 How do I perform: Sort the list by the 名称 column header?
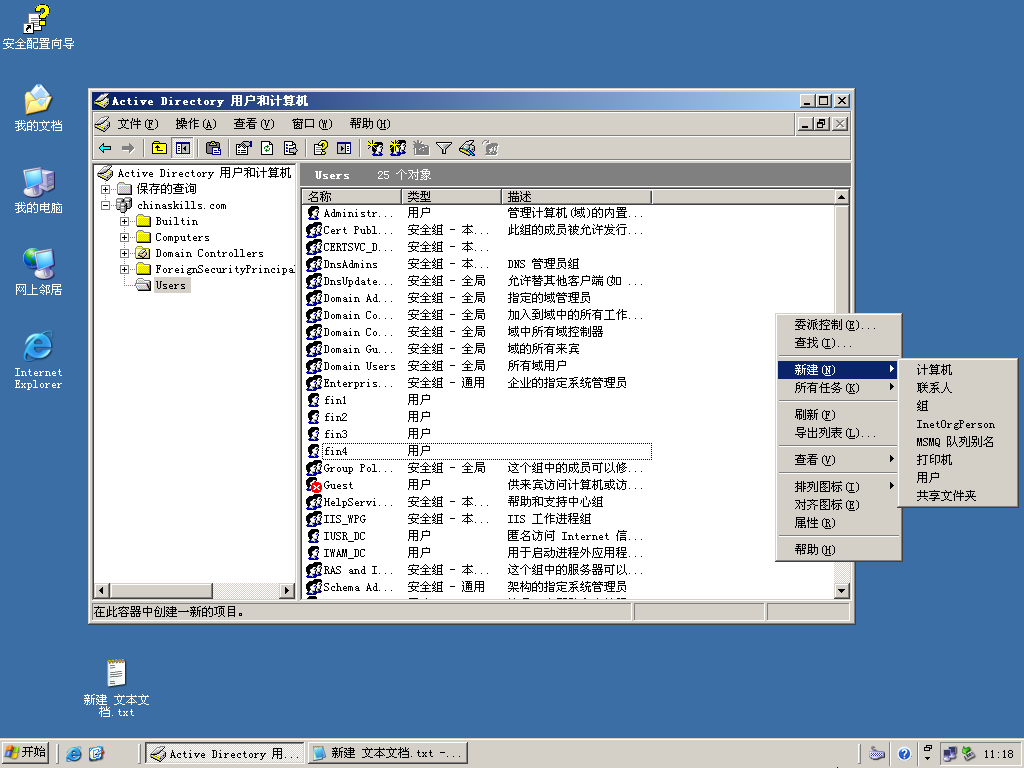click(x=352, y=197)
